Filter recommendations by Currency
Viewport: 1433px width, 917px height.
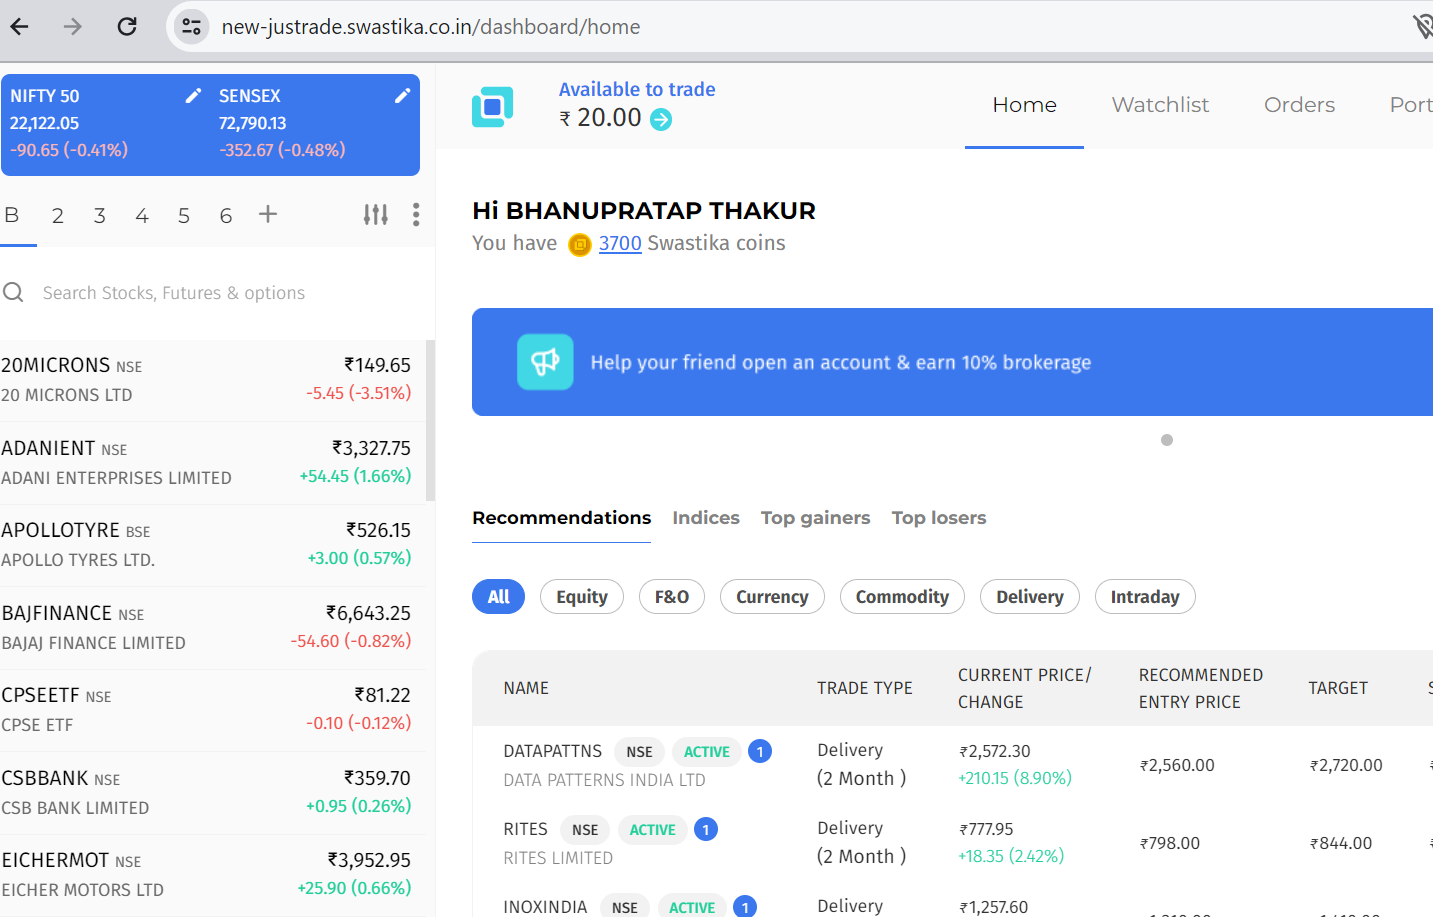point(772,597)
